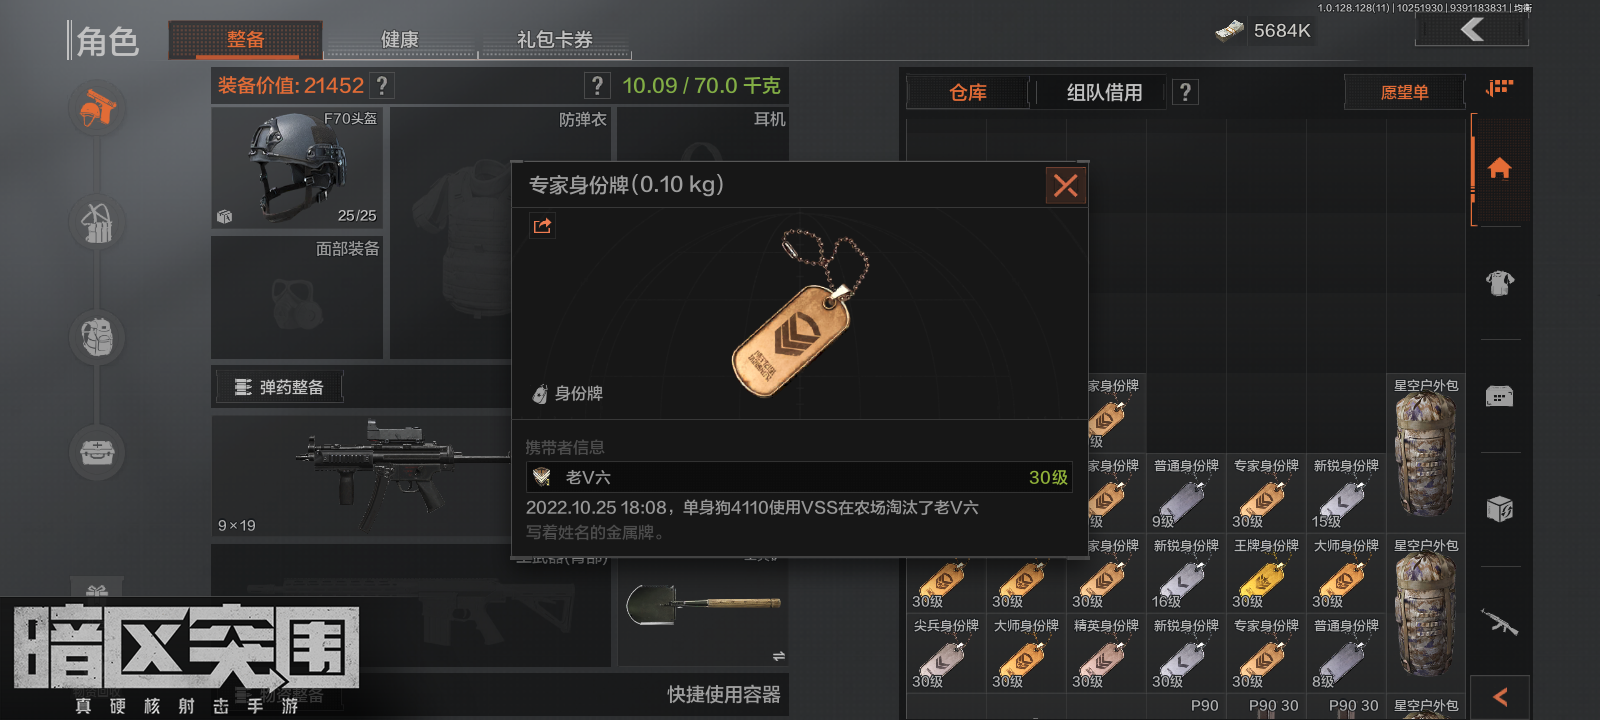Image resolution: width=1600 pixels, height=720 pixels.
Task: Select the 组队借用 tab
Action: click(1104, 92)
